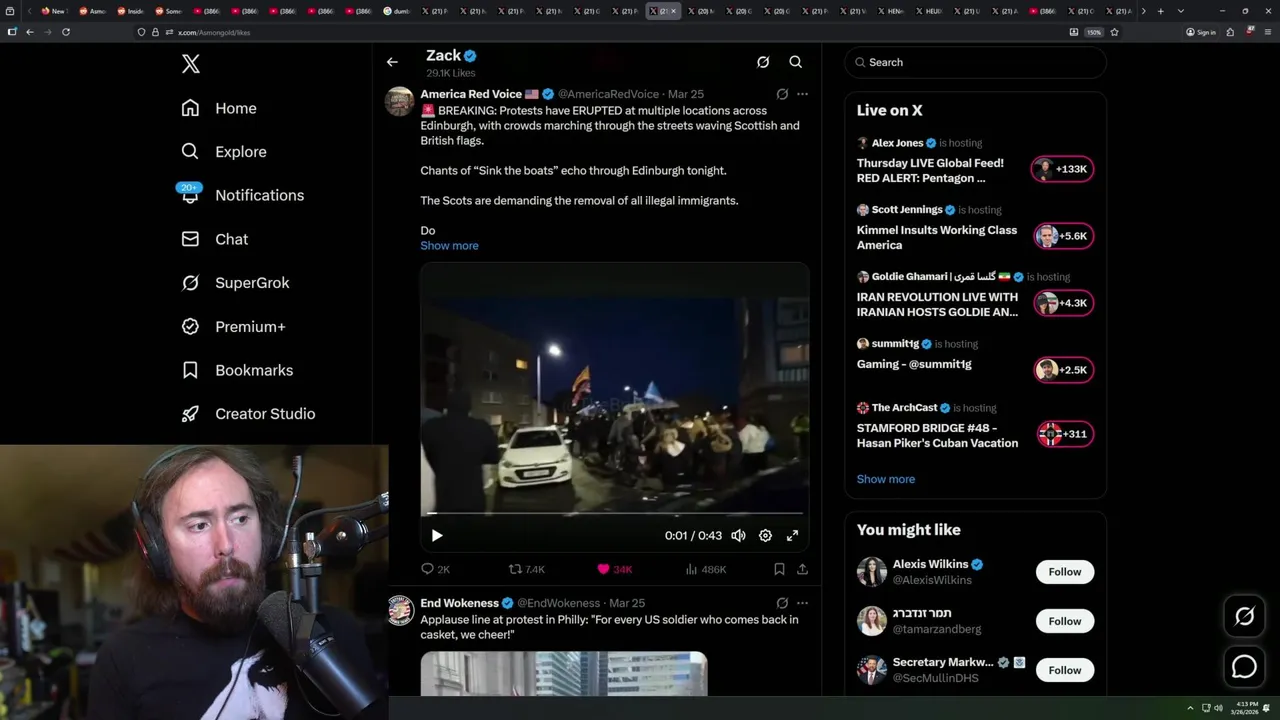Open the Alexis Wilkins profile avatar
1280x720 pixels.
[872, 572]
